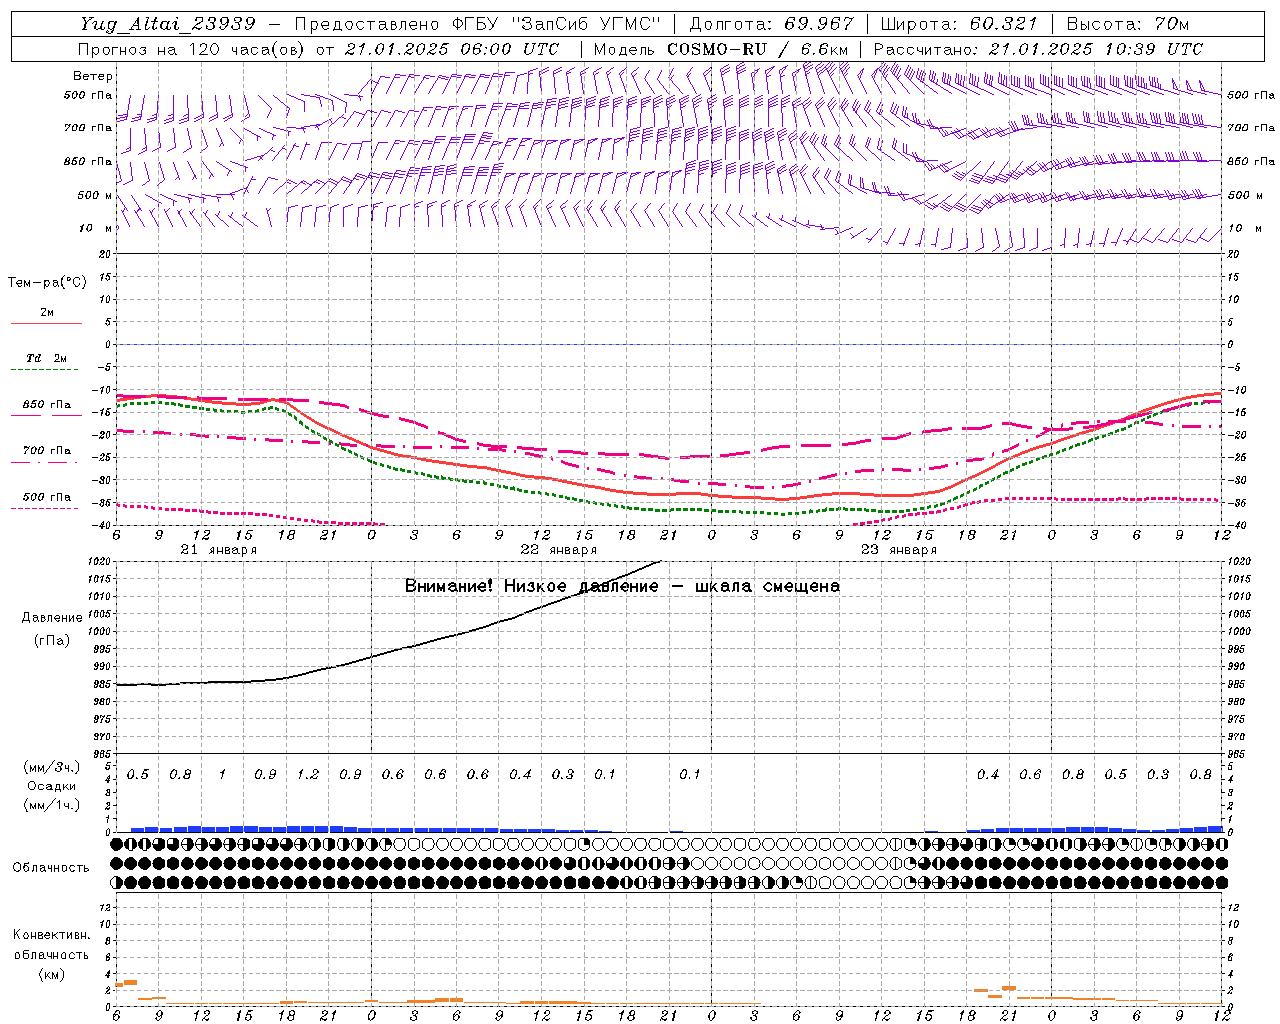
Task: Click the 700 гПа temperature legend entry
Action: 47,451
